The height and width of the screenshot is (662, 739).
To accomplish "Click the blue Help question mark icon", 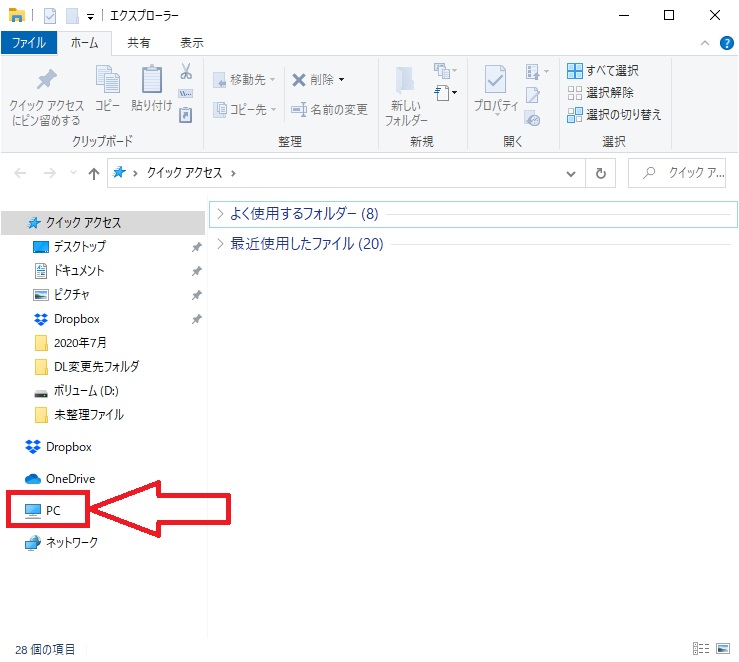I will click(727, 43).
